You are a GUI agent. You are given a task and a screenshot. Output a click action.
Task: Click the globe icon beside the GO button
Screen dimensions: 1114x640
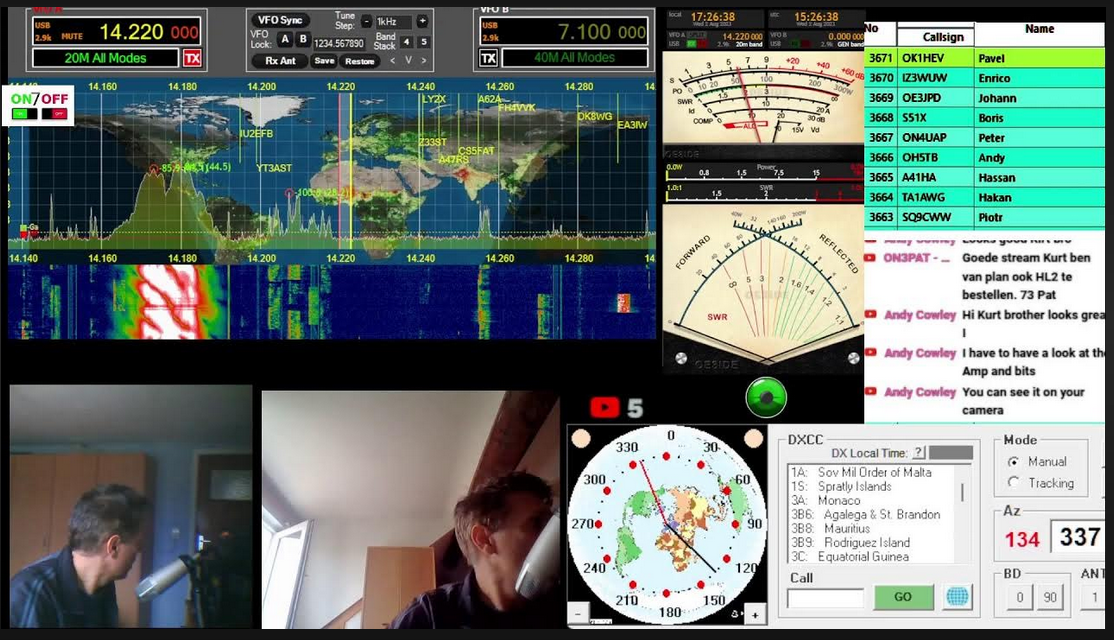tap(957, 597)
